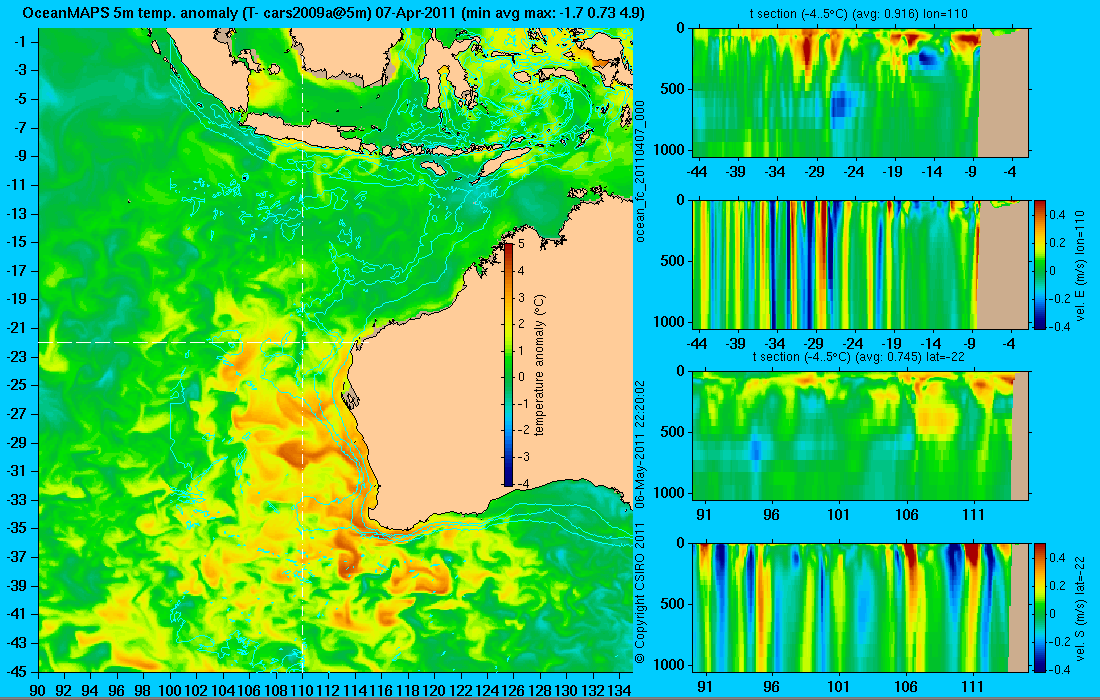Click the '1000' depth label of top section plot
The height and width of the screenshot is (700, 1100).
coord(671,149)
